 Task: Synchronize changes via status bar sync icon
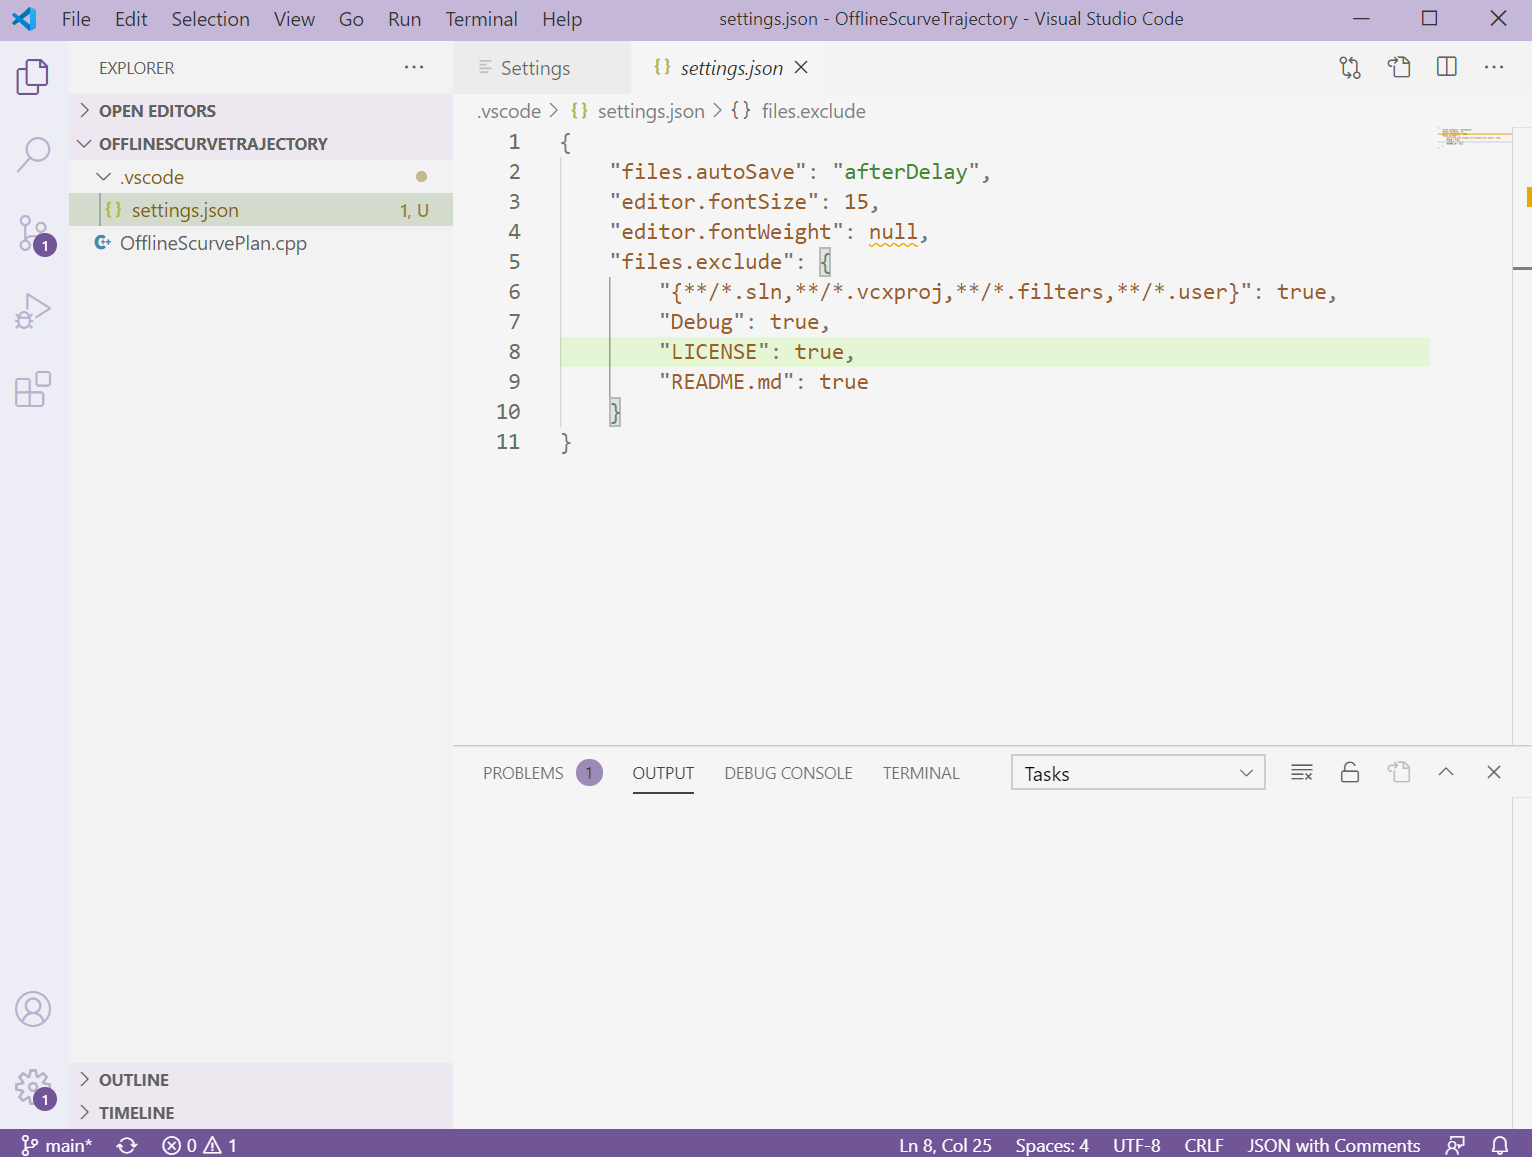(x=127, y=1145)
